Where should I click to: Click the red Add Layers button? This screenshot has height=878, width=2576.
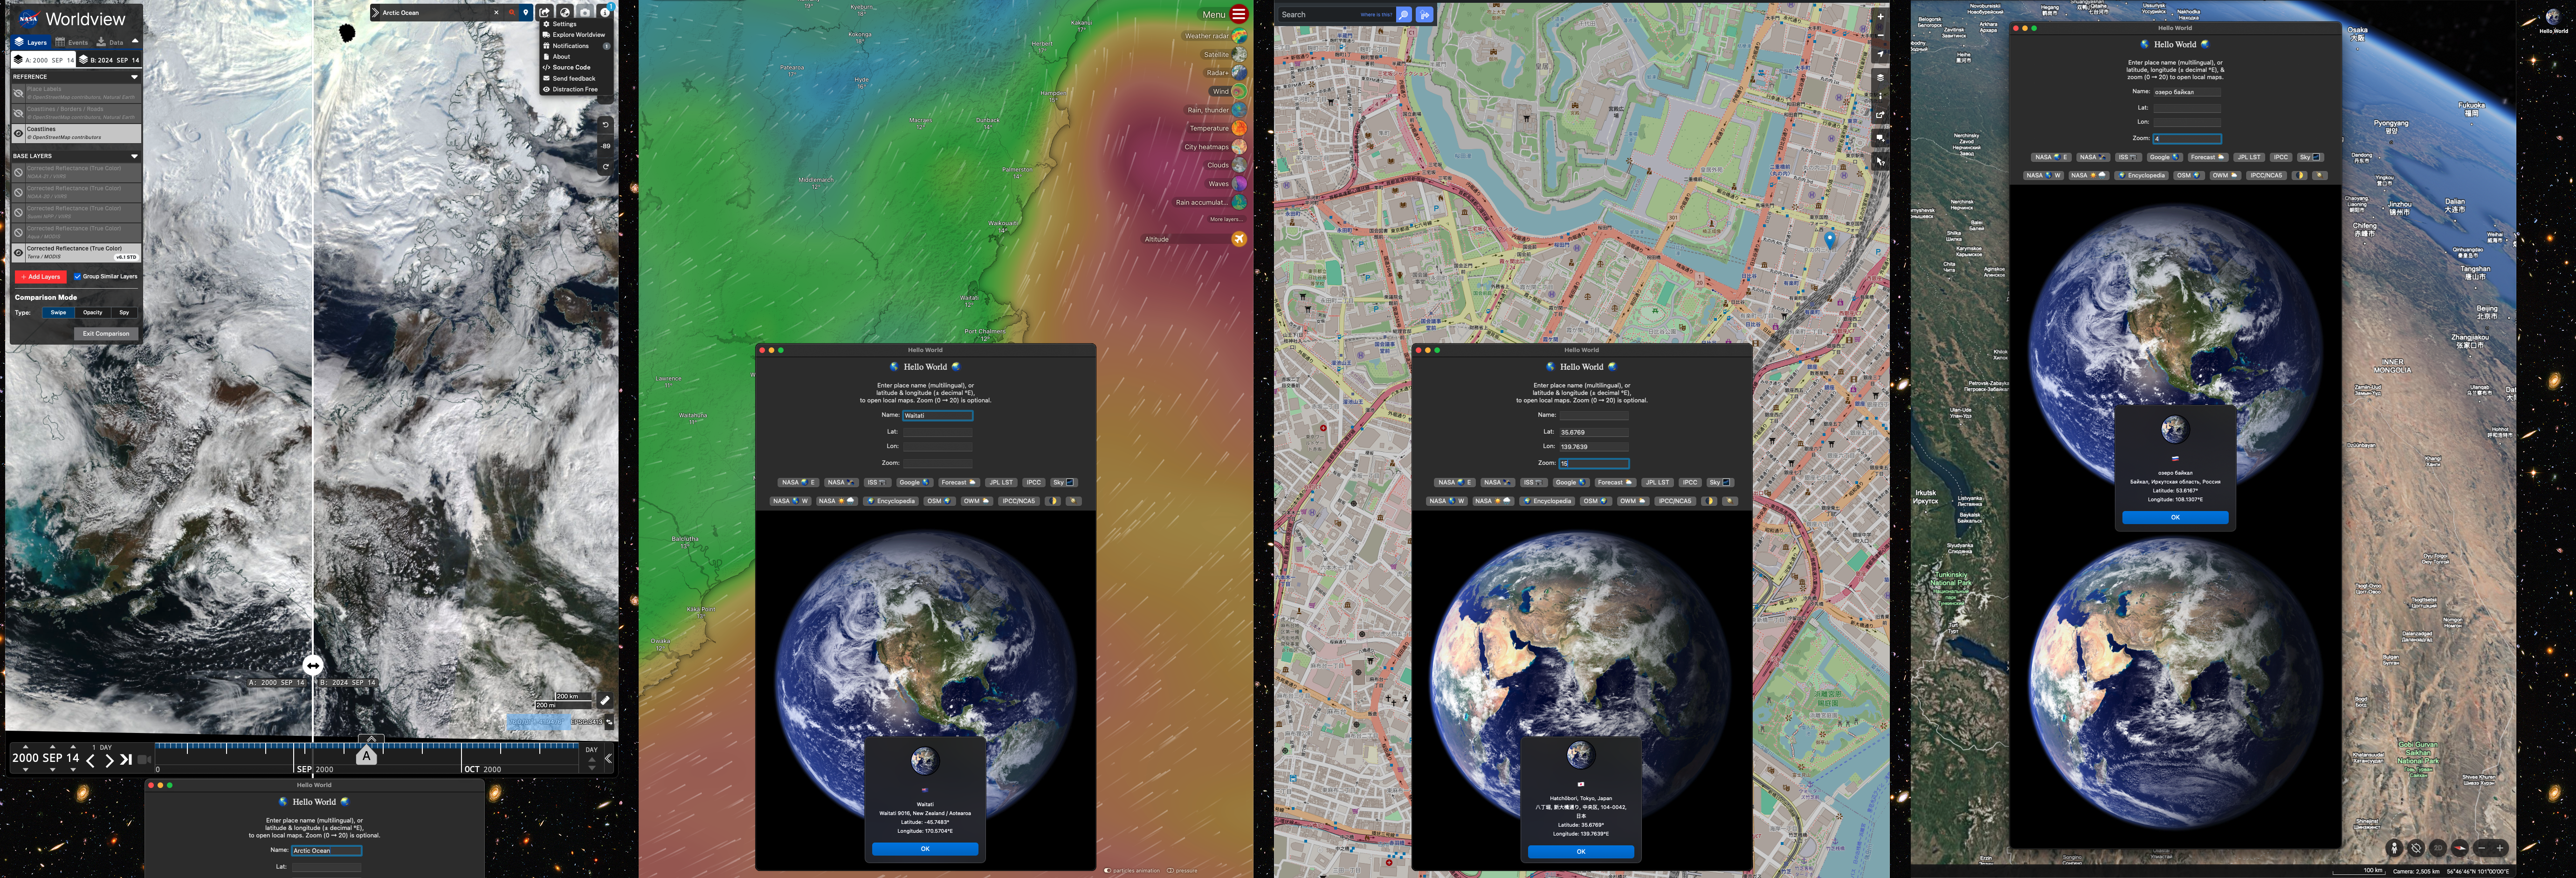(x=41, y=277)
